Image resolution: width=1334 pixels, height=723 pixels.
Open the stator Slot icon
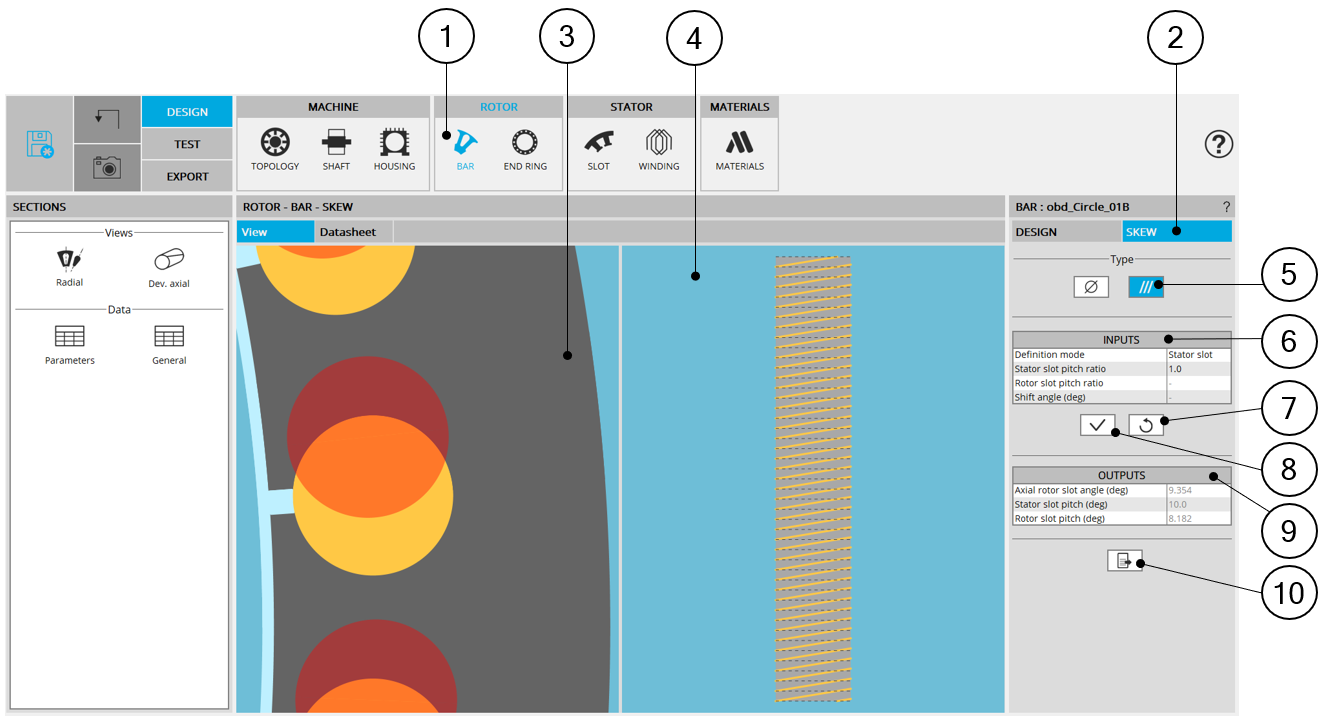[598, 146]
